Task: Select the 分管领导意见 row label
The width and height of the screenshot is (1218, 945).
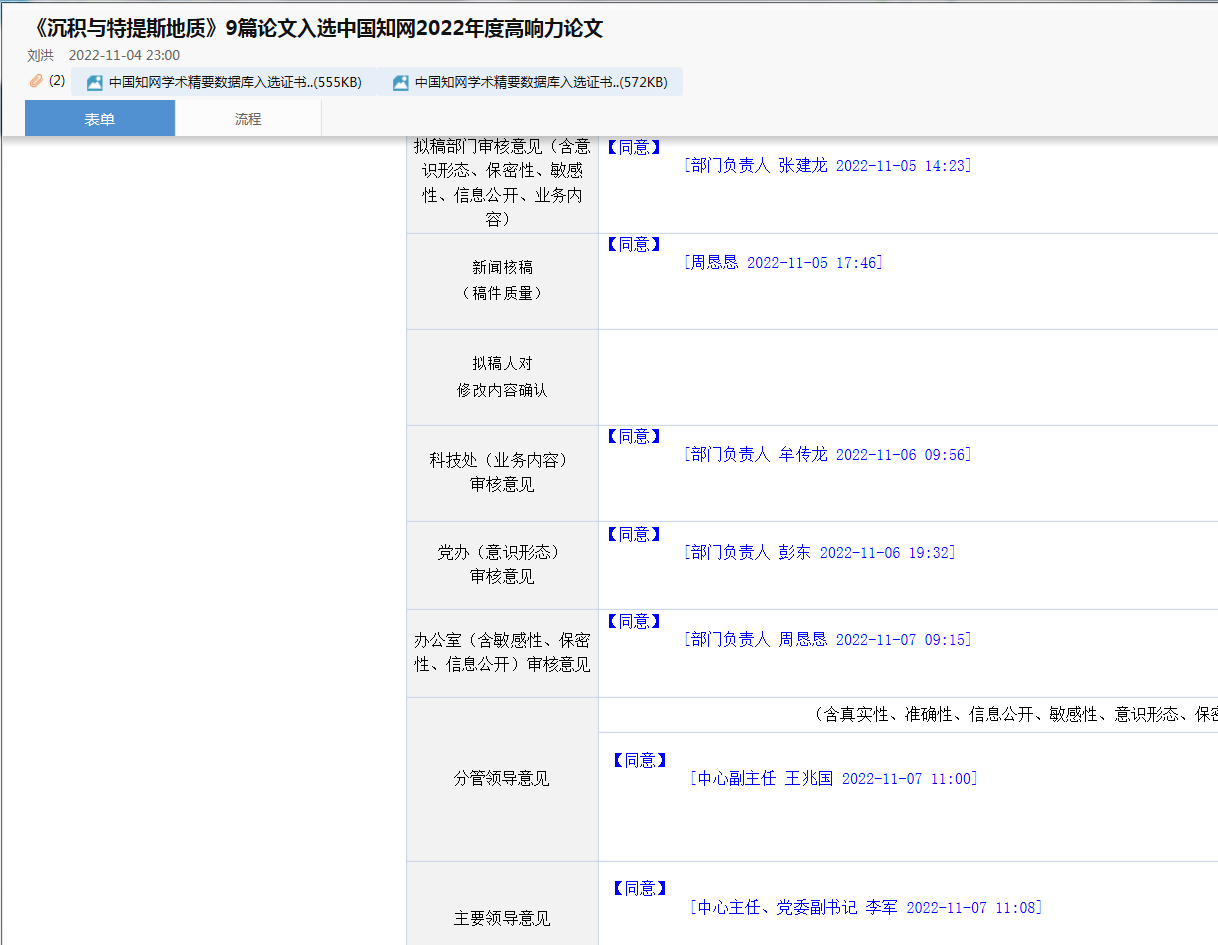Action: (x=502, y=779)
